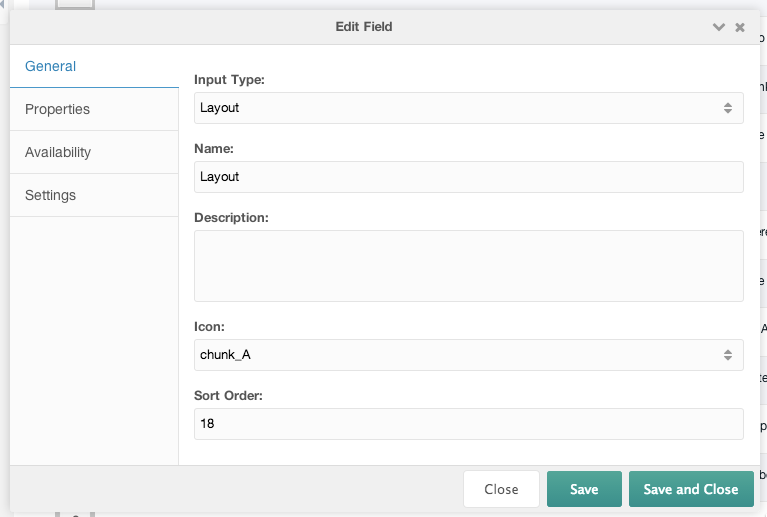The height and width of the screenshot is (517, 767).
Task: Click the Sort Order label
Action: (228, 396)
